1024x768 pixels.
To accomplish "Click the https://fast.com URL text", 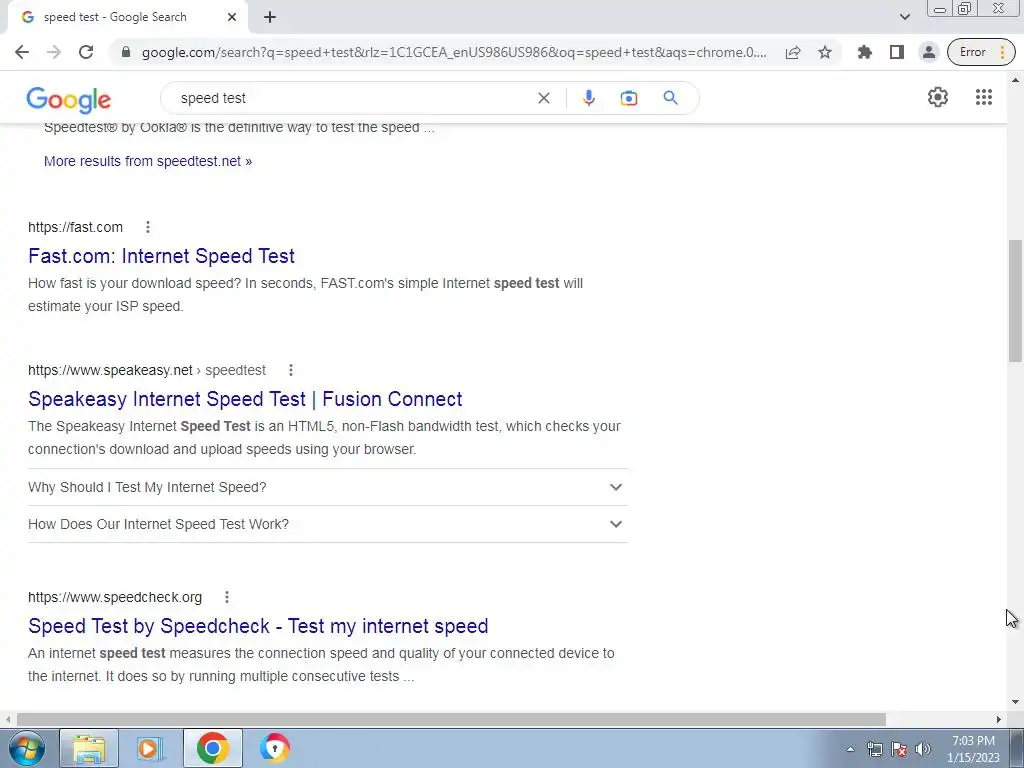I will [x=75, y=227].
